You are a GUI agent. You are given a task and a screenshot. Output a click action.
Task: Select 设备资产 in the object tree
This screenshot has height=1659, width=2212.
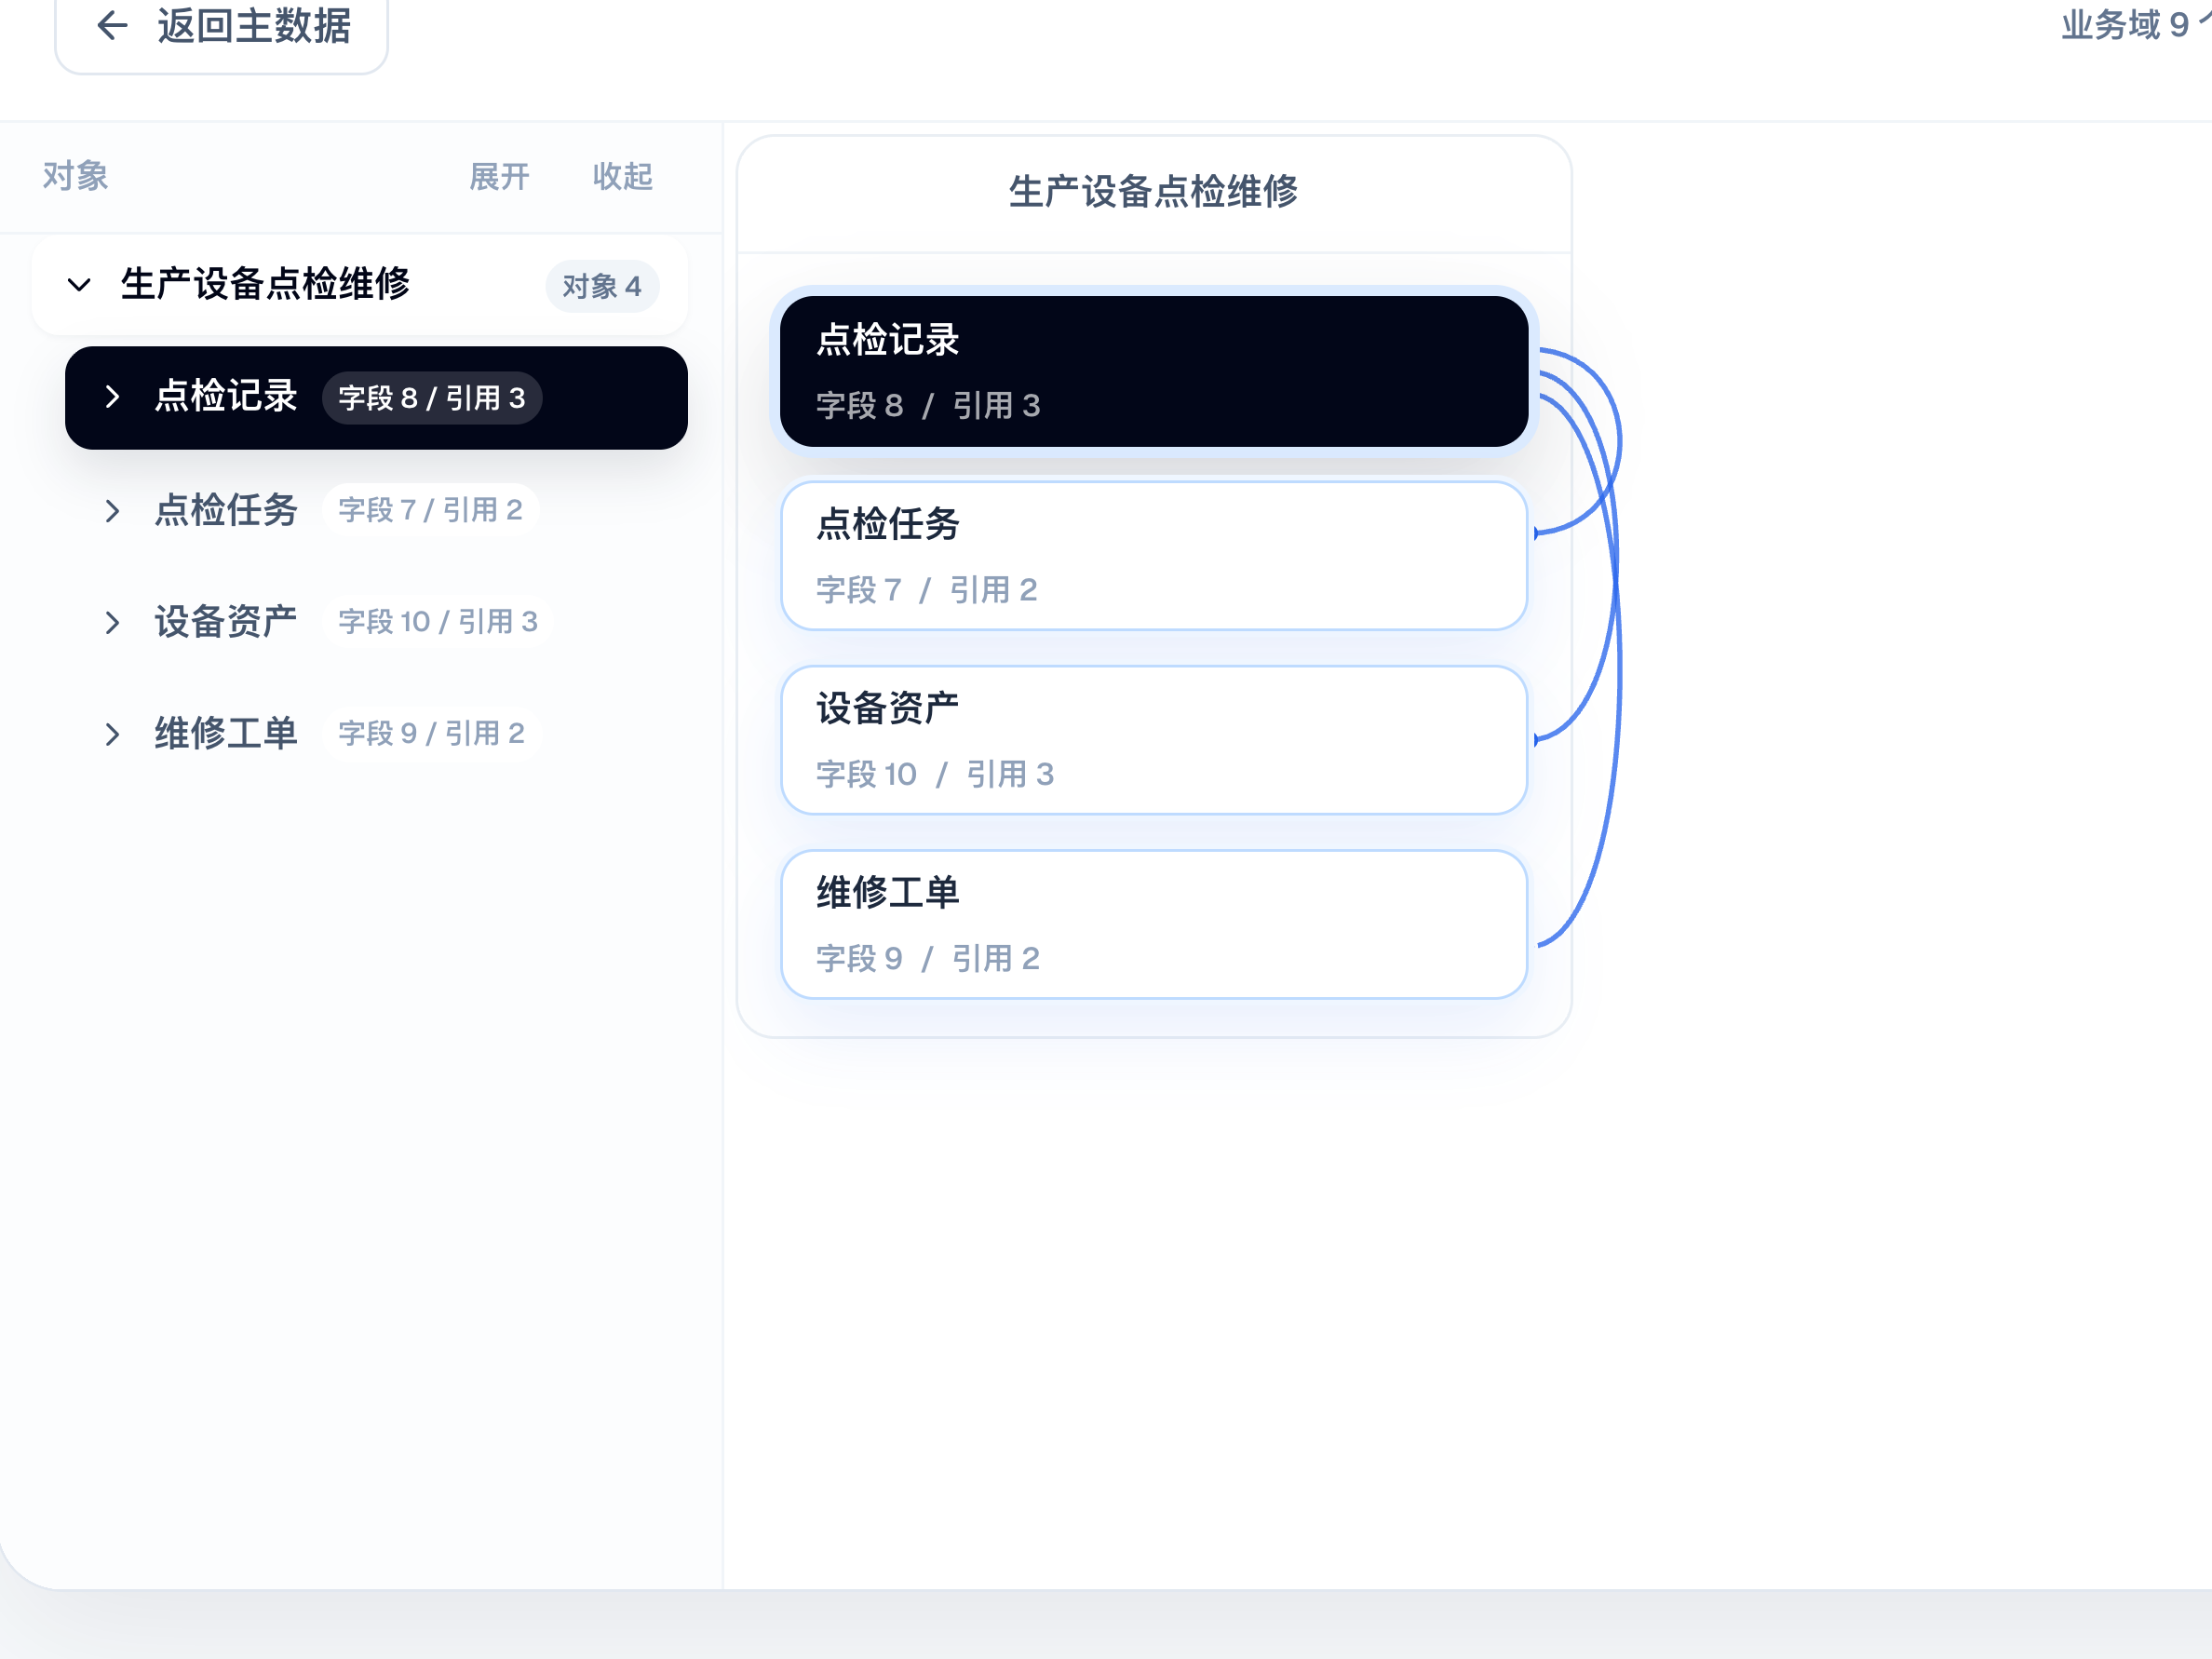point(376,622)
